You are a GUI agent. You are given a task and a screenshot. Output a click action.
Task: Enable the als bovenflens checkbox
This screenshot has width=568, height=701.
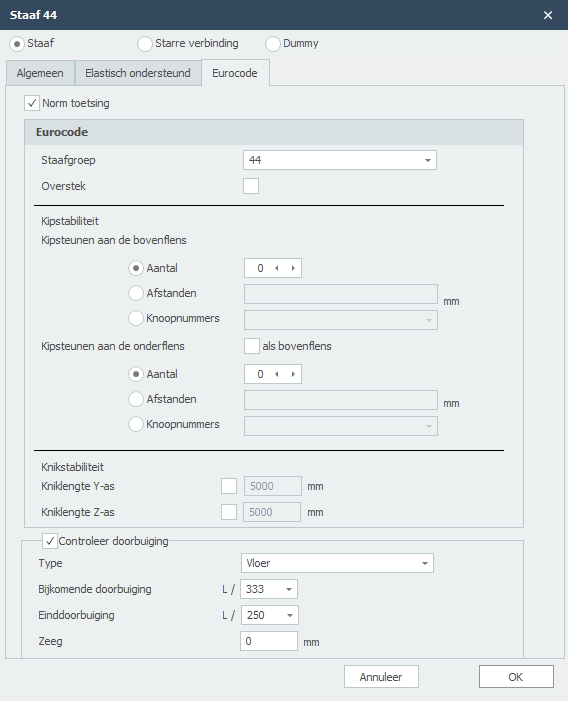click(252, 346)
